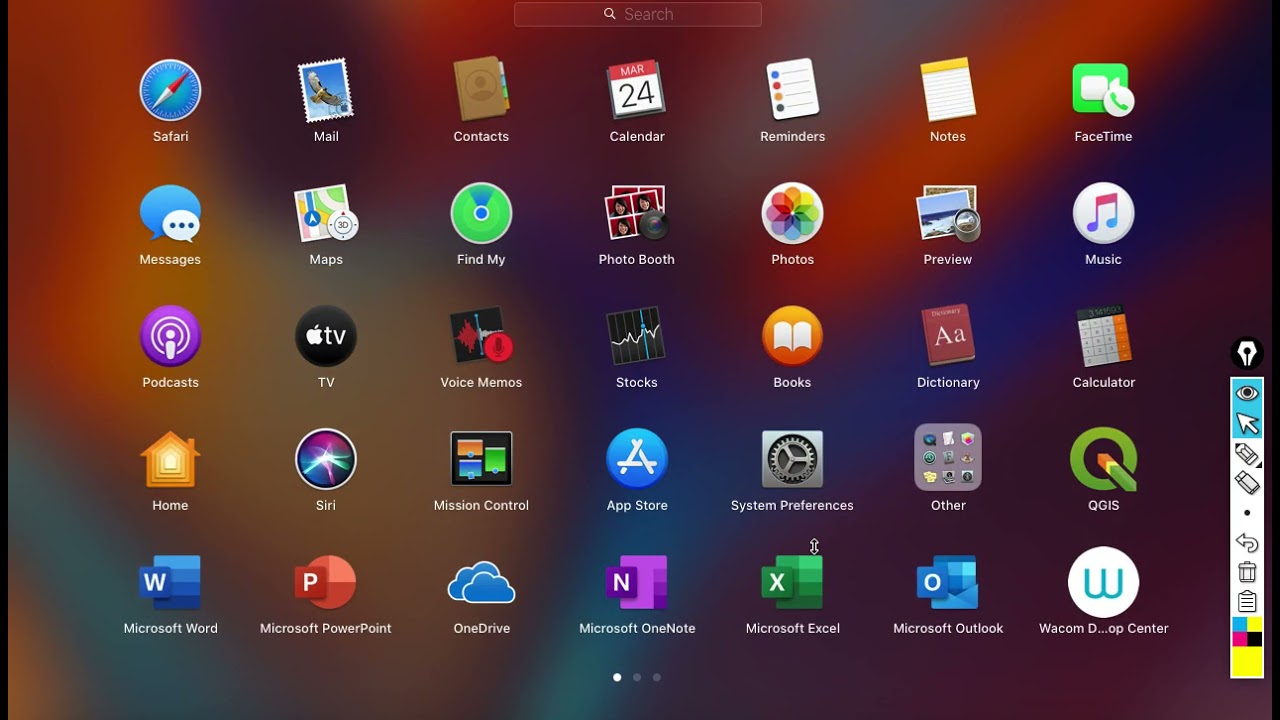Screen dimensions: 1280x720
Task: Open the Notes app
Action: click(948, 90)
